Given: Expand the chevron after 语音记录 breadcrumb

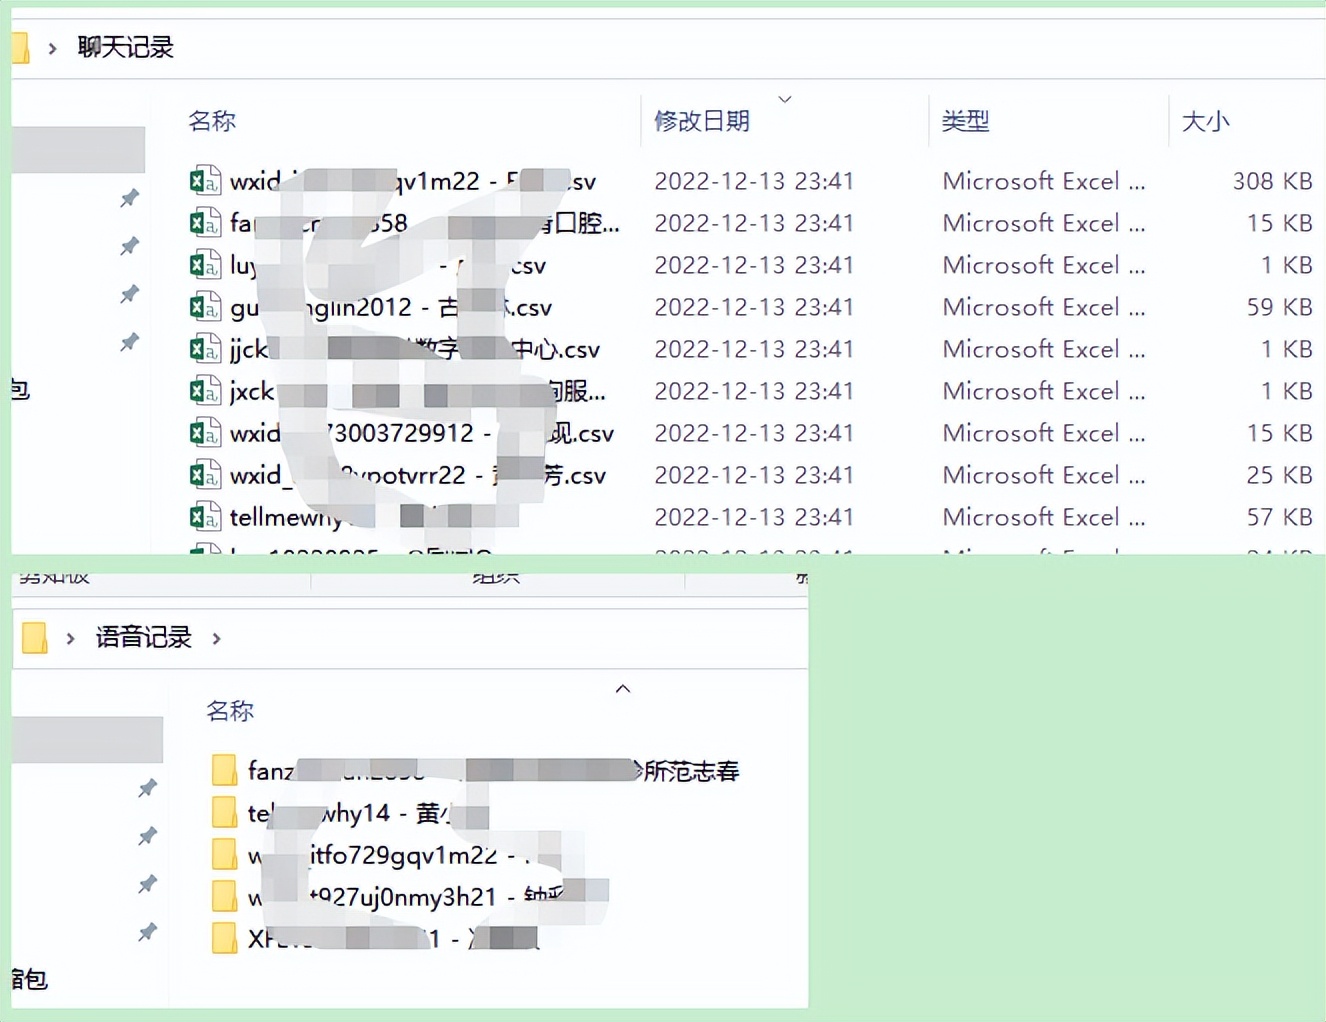Looking at the screenshot, I should [216, 638].
